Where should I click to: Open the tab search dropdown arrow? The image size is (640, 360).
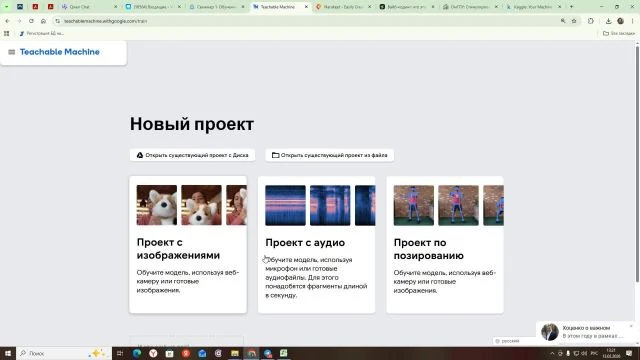point(6,7)
